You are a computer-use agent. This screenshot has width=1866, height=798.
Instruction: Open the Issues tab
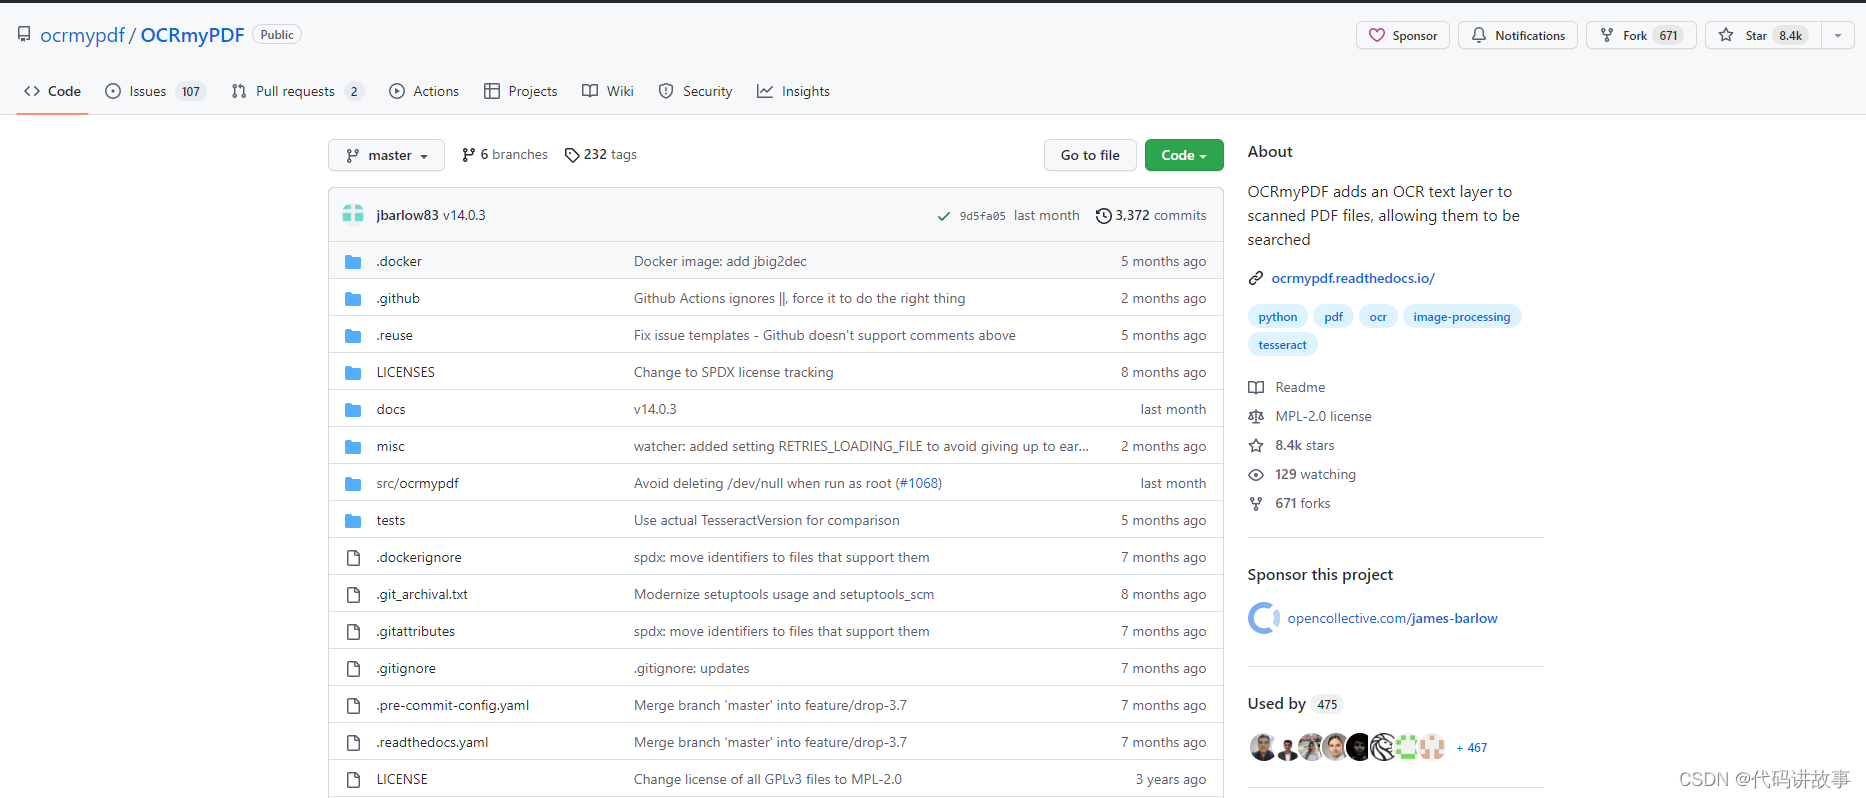pos(155,91)
